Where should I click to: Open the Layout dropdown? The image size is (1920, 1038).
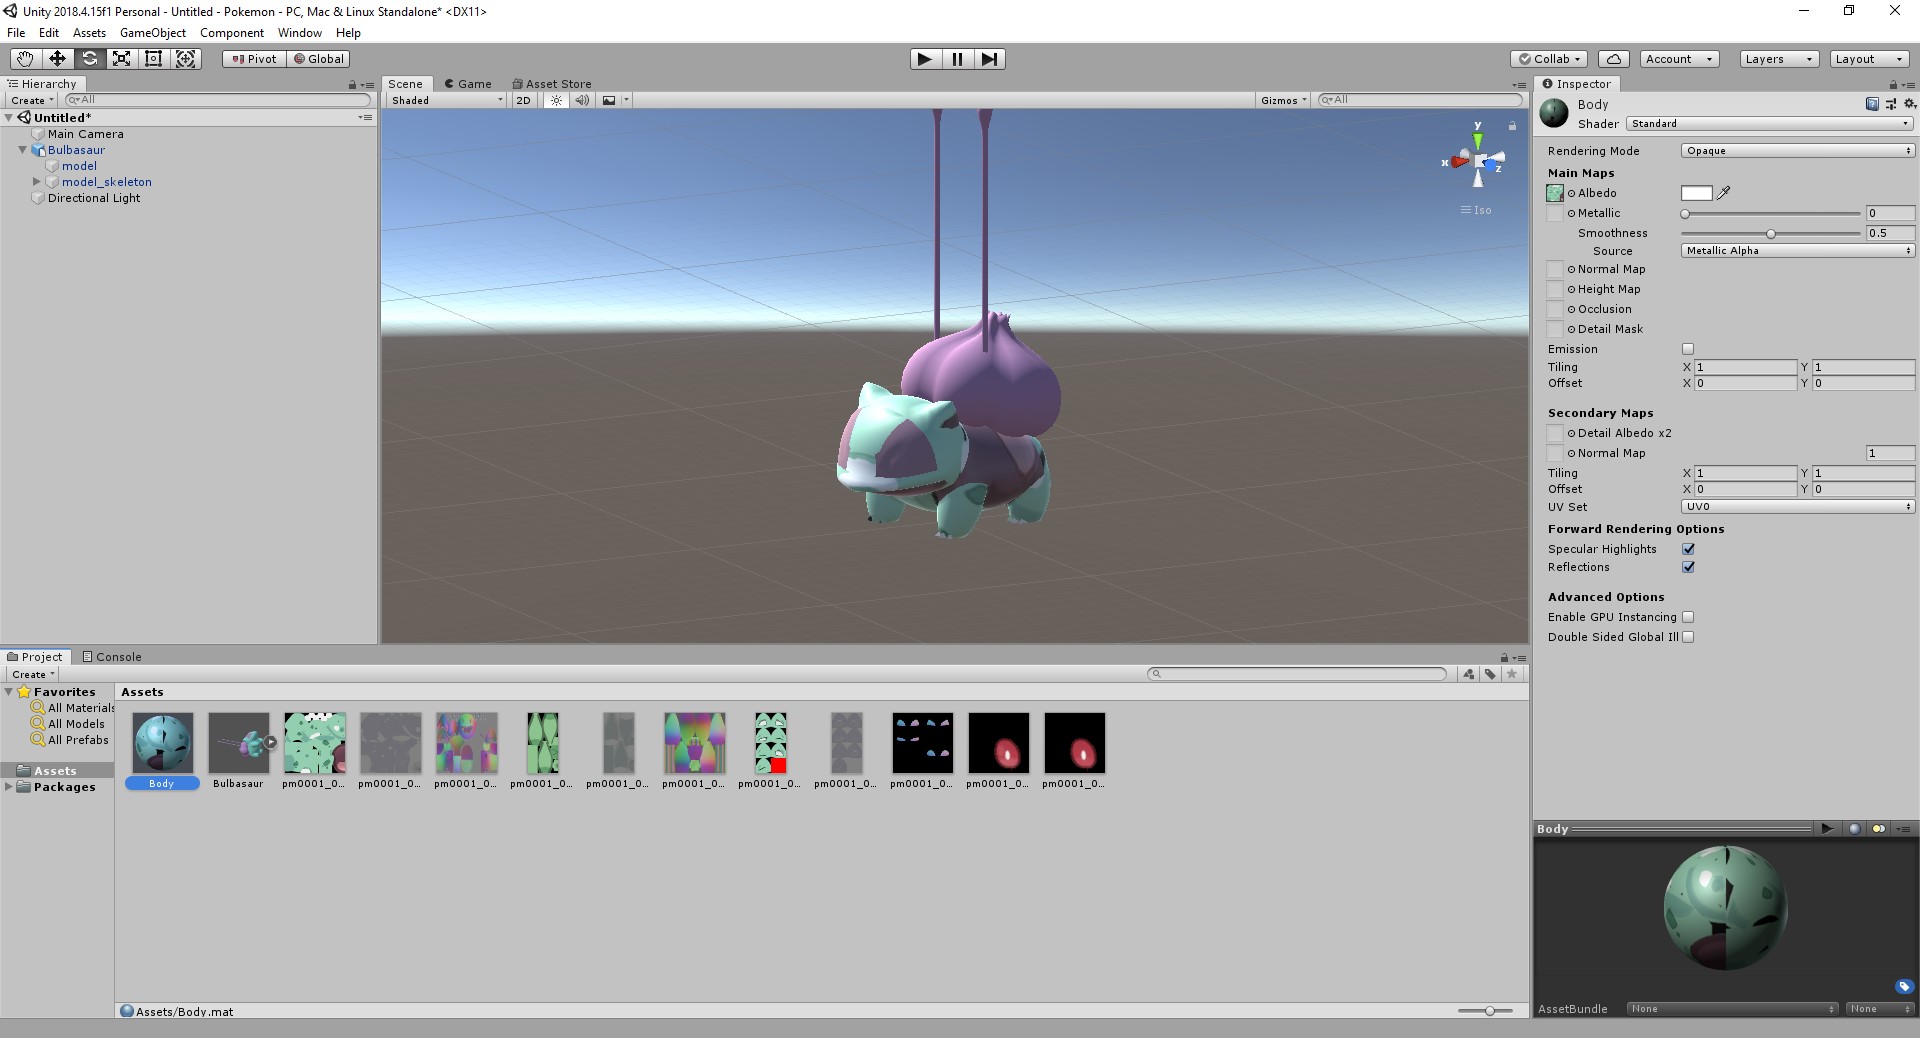point(1869,59)
